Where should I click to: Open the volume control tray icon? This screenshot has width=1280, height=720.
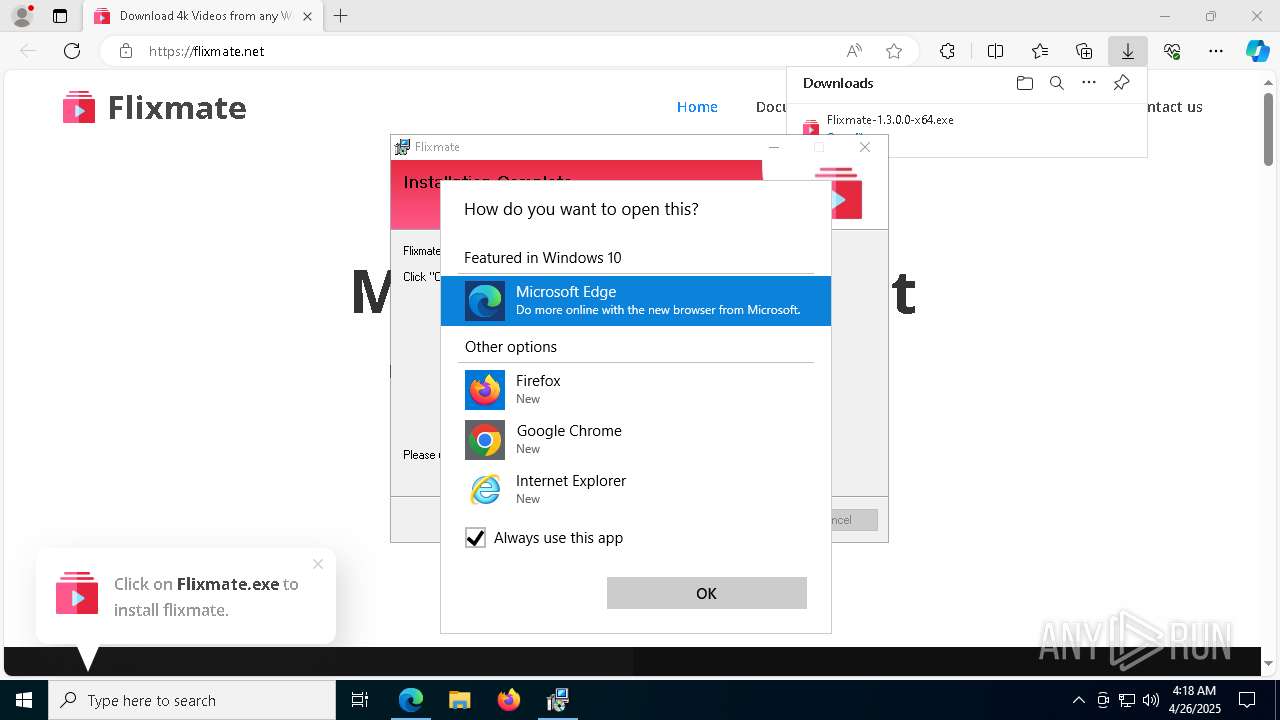pyautogui.click(x=1151, y=700)
